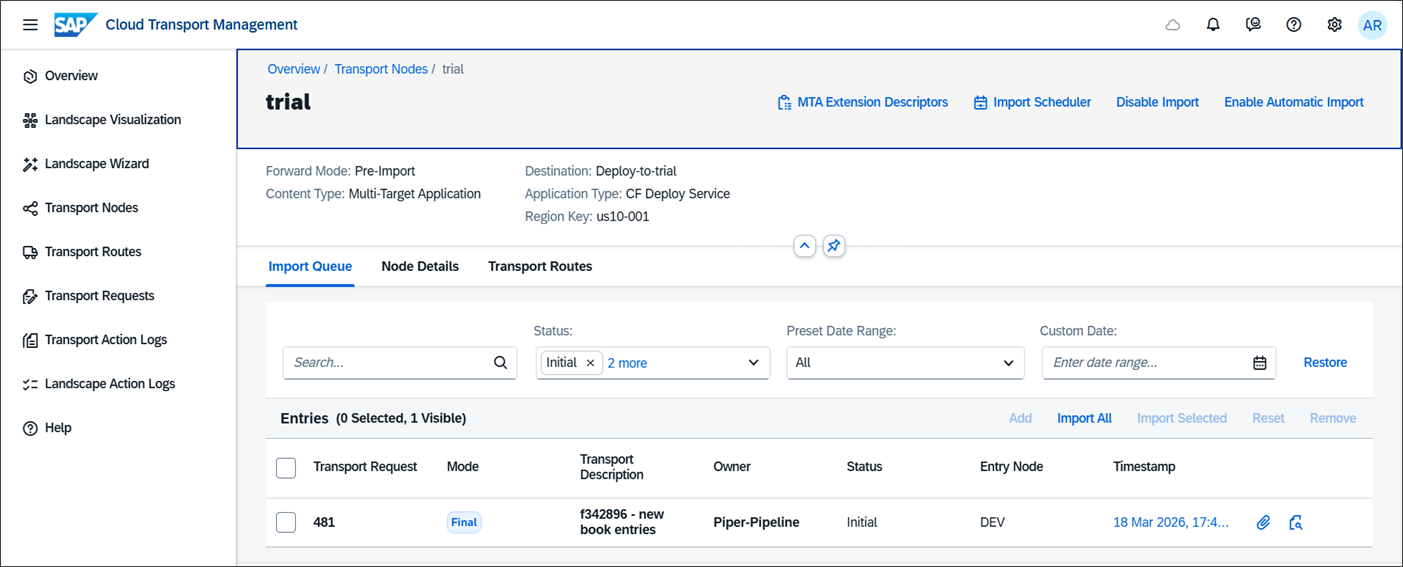
Task: Click the Final mode badge
Action: (x=464, y=522)
